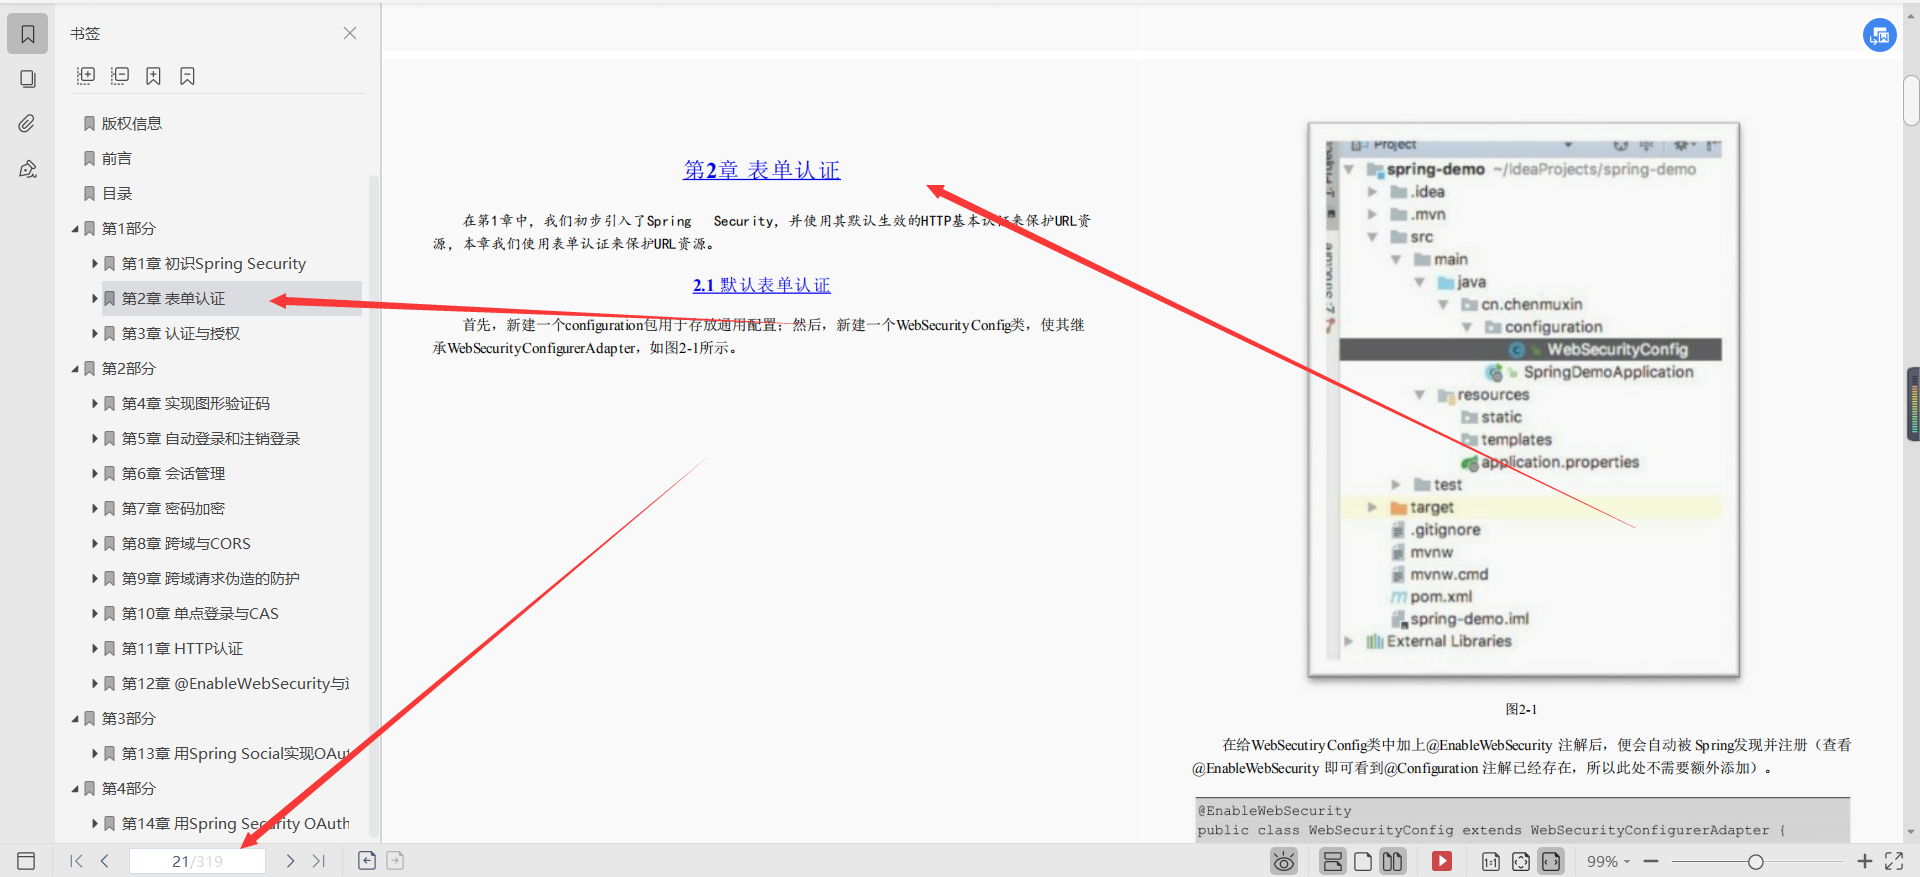The height and width of the screenshot is (877, 1920).
Task: Open the 前言 bookmark
Action: [116, 159]
